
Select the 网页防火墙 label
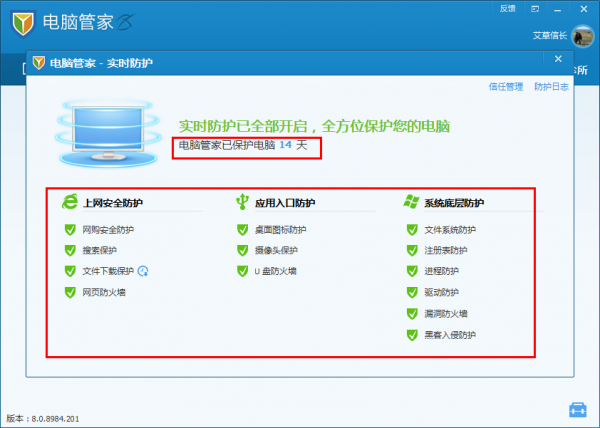coord(104,293)
